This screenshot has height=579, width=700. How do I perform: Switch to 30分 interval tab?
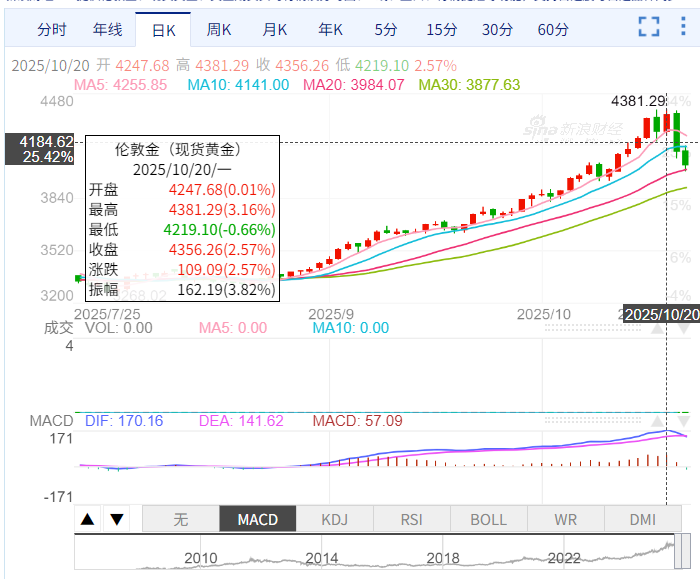click(497, 30)
